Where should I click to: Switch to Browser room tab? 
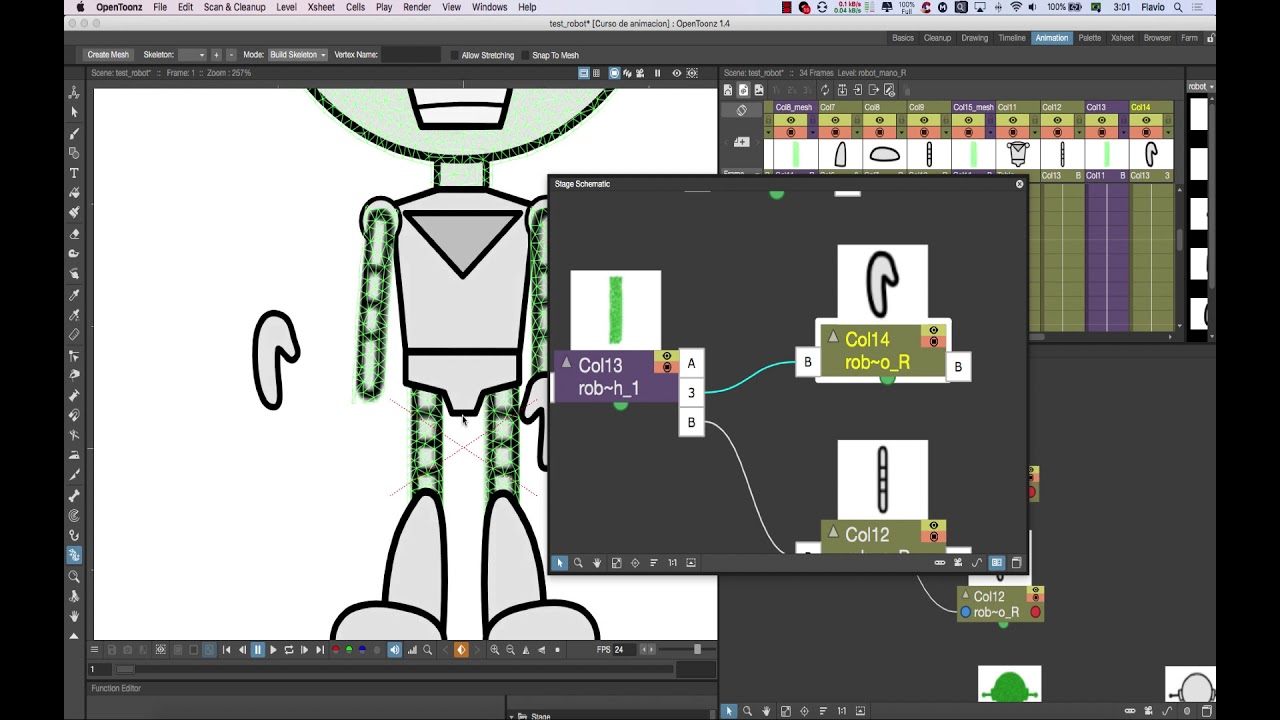coord(1157,38)
